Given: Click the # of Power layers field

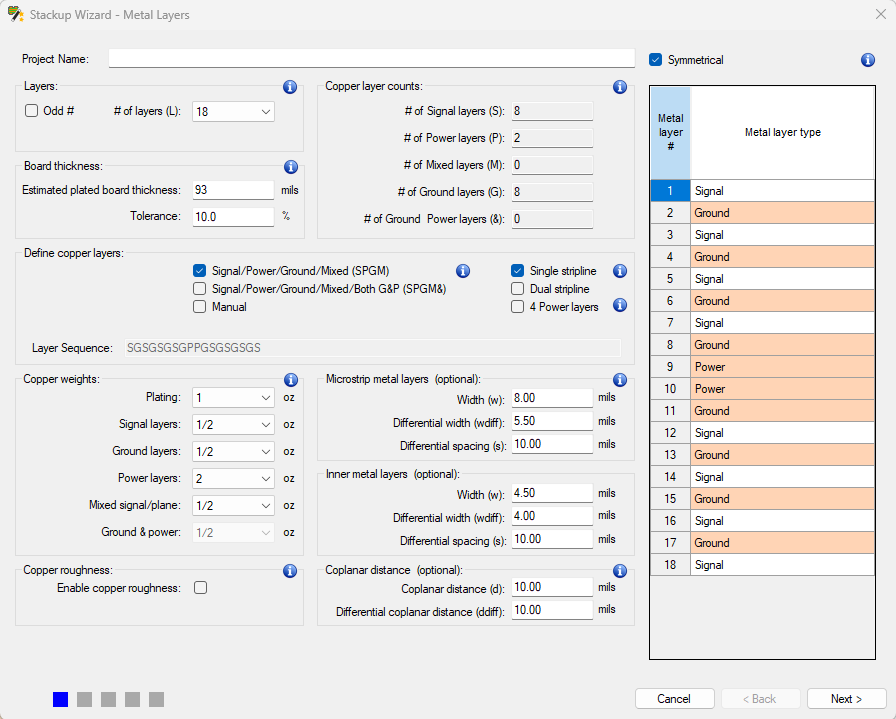Looking at the screenshot, I should click(x=552, y=138).
